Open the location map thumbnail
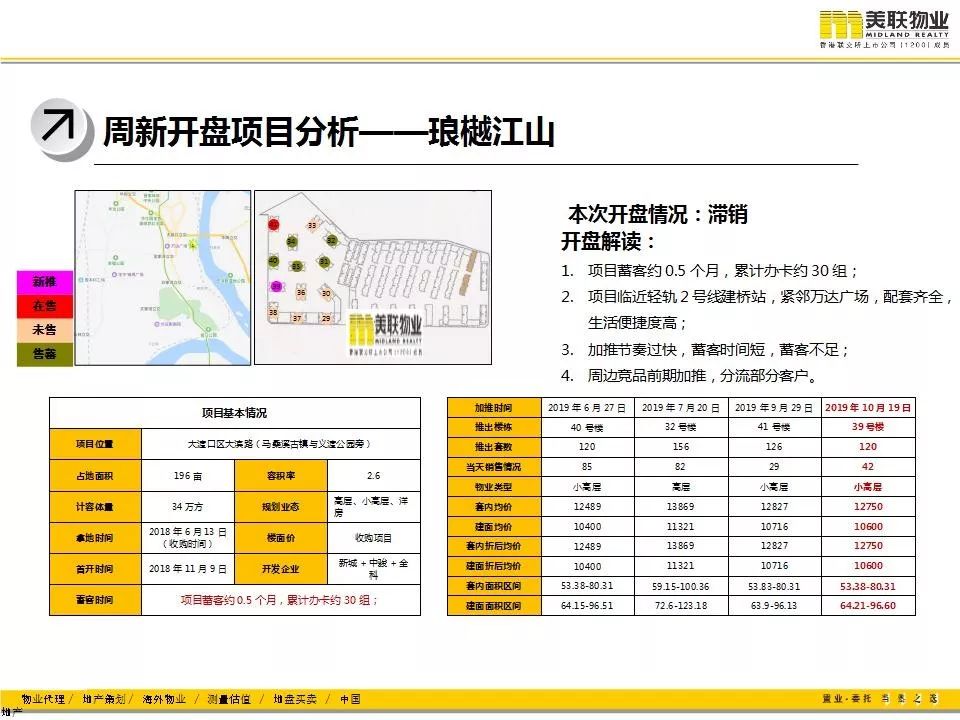This screenshot has height=720, width=960. tap(163, 277)
